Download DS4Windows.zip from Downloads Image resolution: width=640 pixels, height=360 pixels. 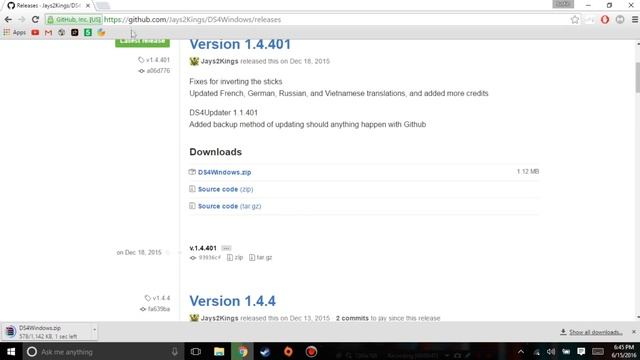(x=224, y=172)
